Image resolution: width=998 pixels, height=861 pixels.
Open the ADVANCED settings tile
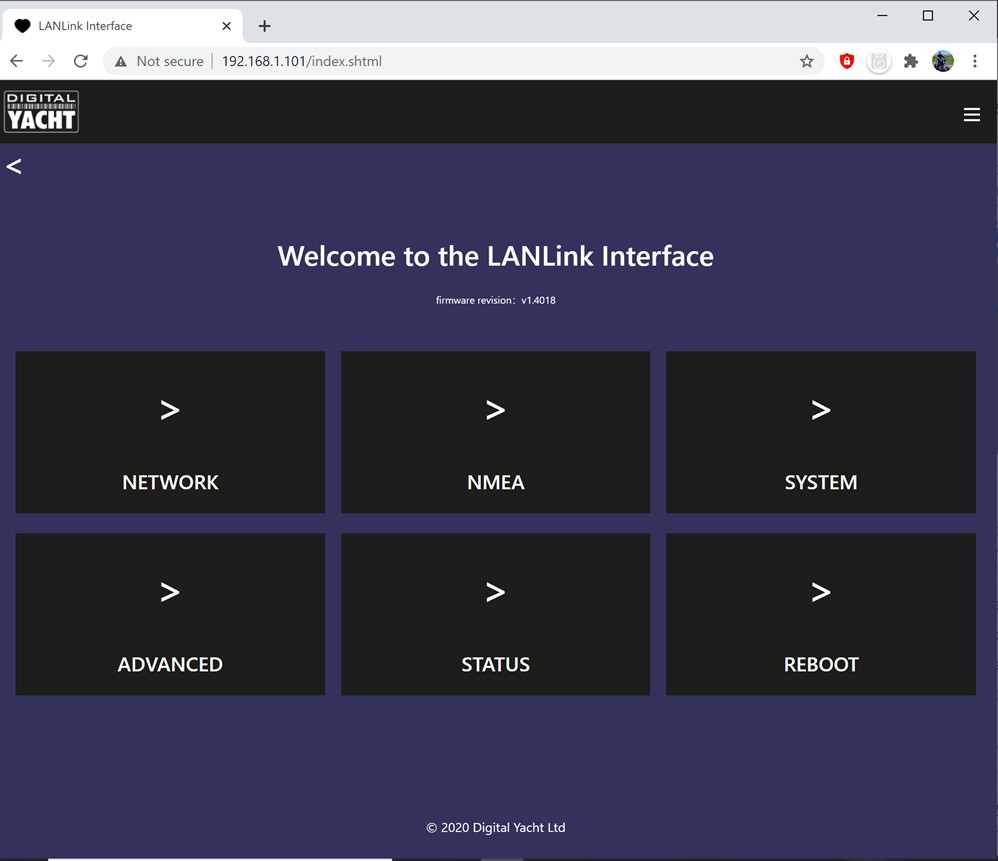coord(170,614)
